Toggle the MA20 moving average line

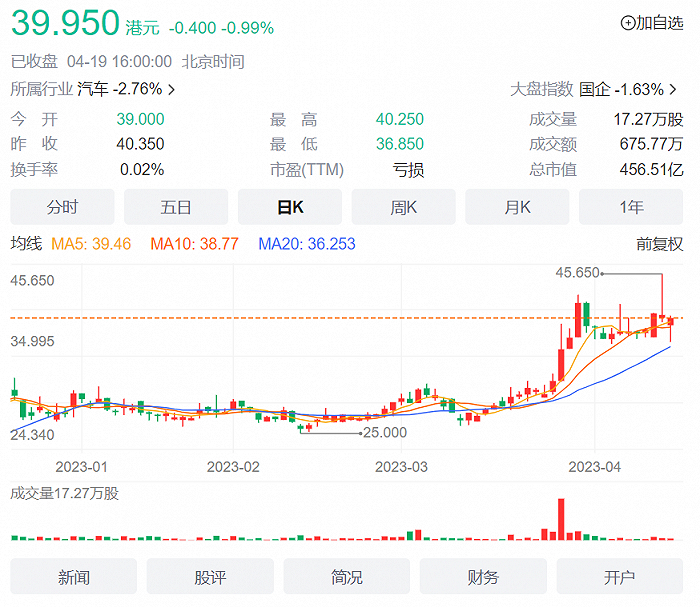tap(306, 243)
